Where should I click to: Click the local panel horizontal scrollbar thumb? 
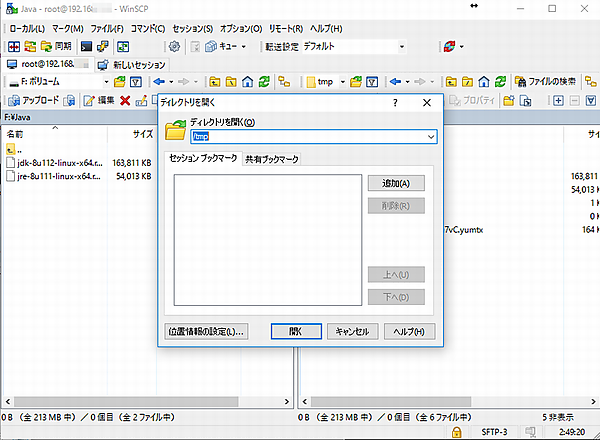(126, 401)
